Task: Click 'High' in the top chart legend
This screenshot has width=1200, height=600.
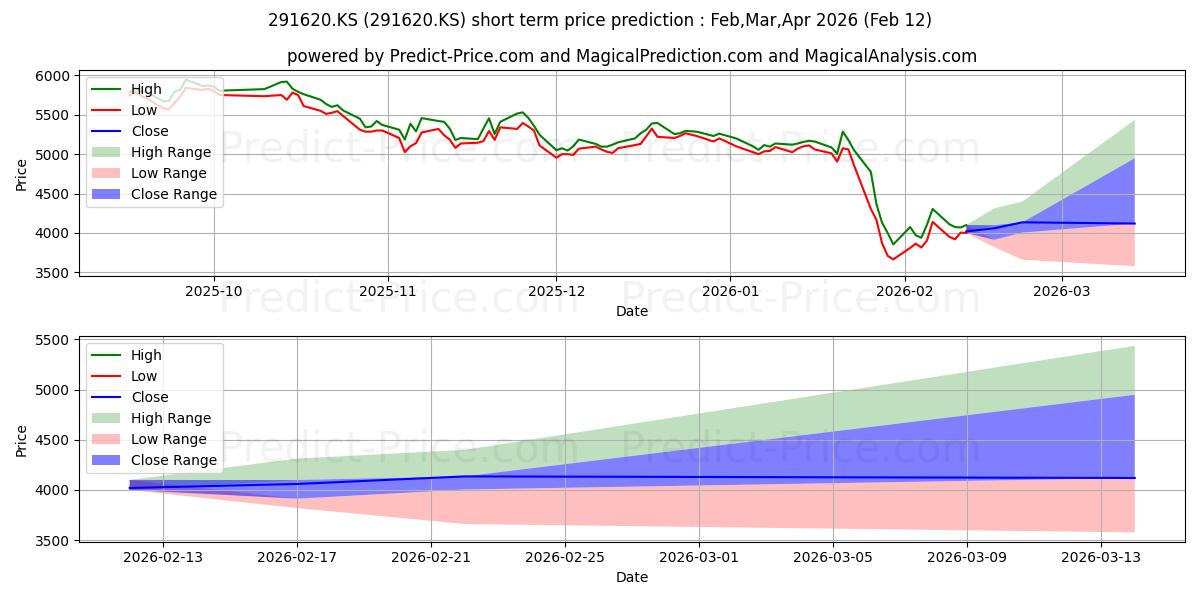Action: 145,90
